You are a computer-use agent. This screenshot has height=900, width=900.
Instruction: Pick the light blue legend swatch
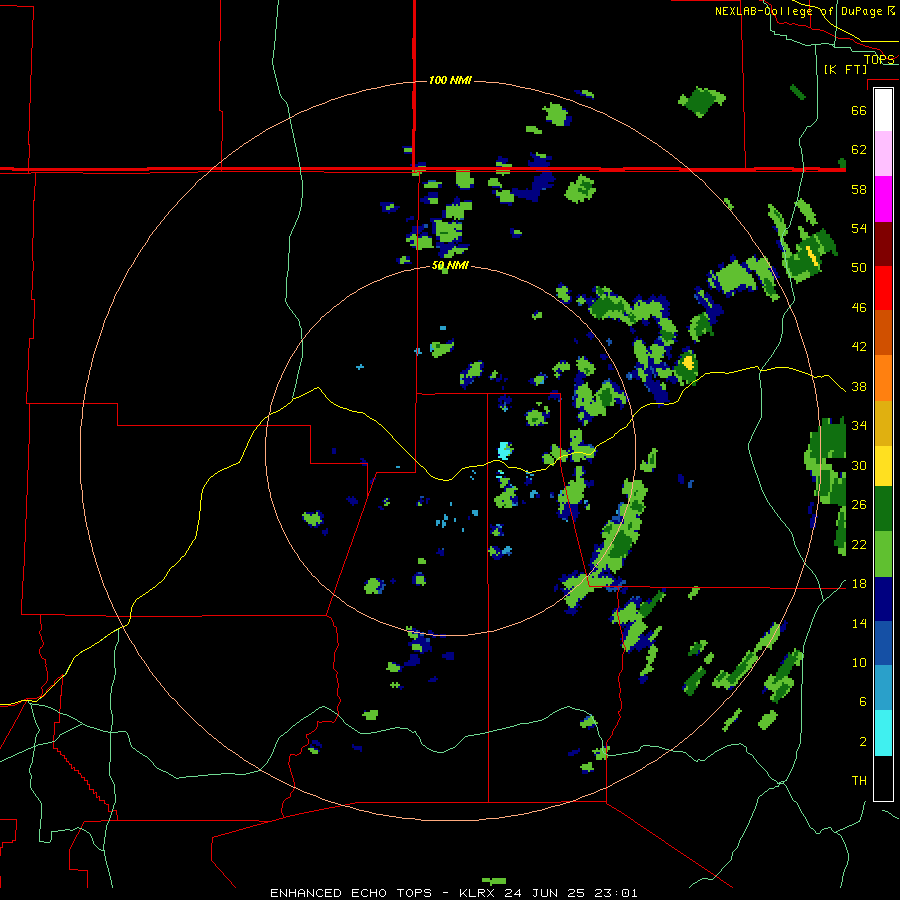pyautogui.click(x=883, y=688)
